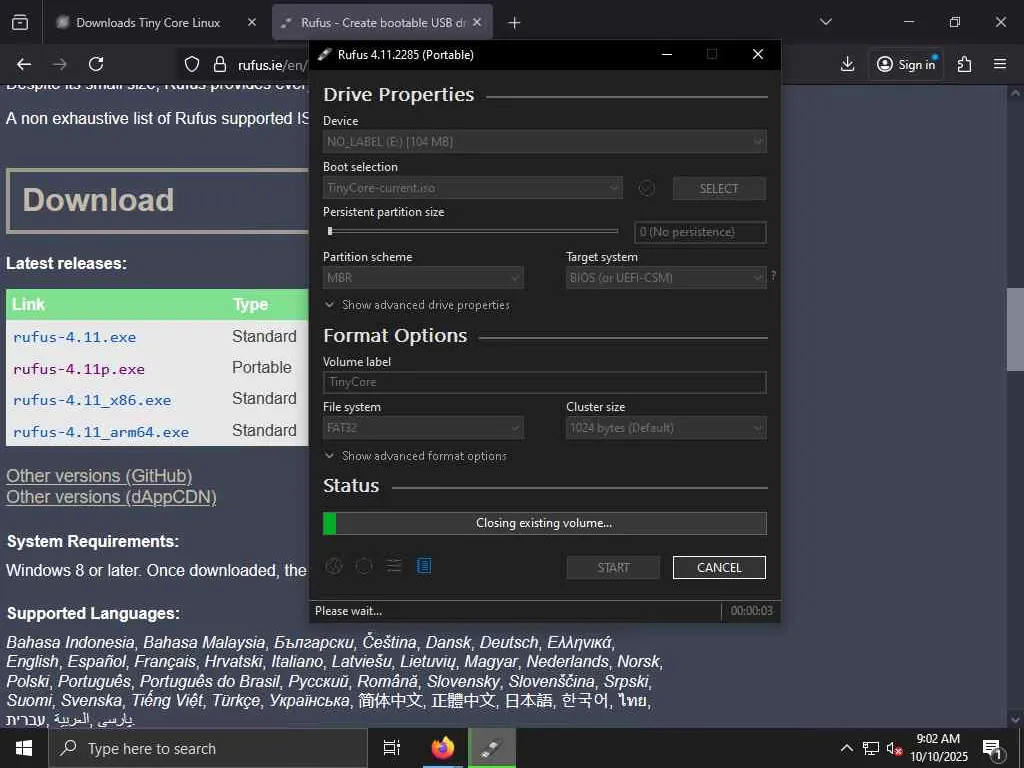Go forward in Firefox
This screenshot has width=1024, height=768.
pos(60,64)
